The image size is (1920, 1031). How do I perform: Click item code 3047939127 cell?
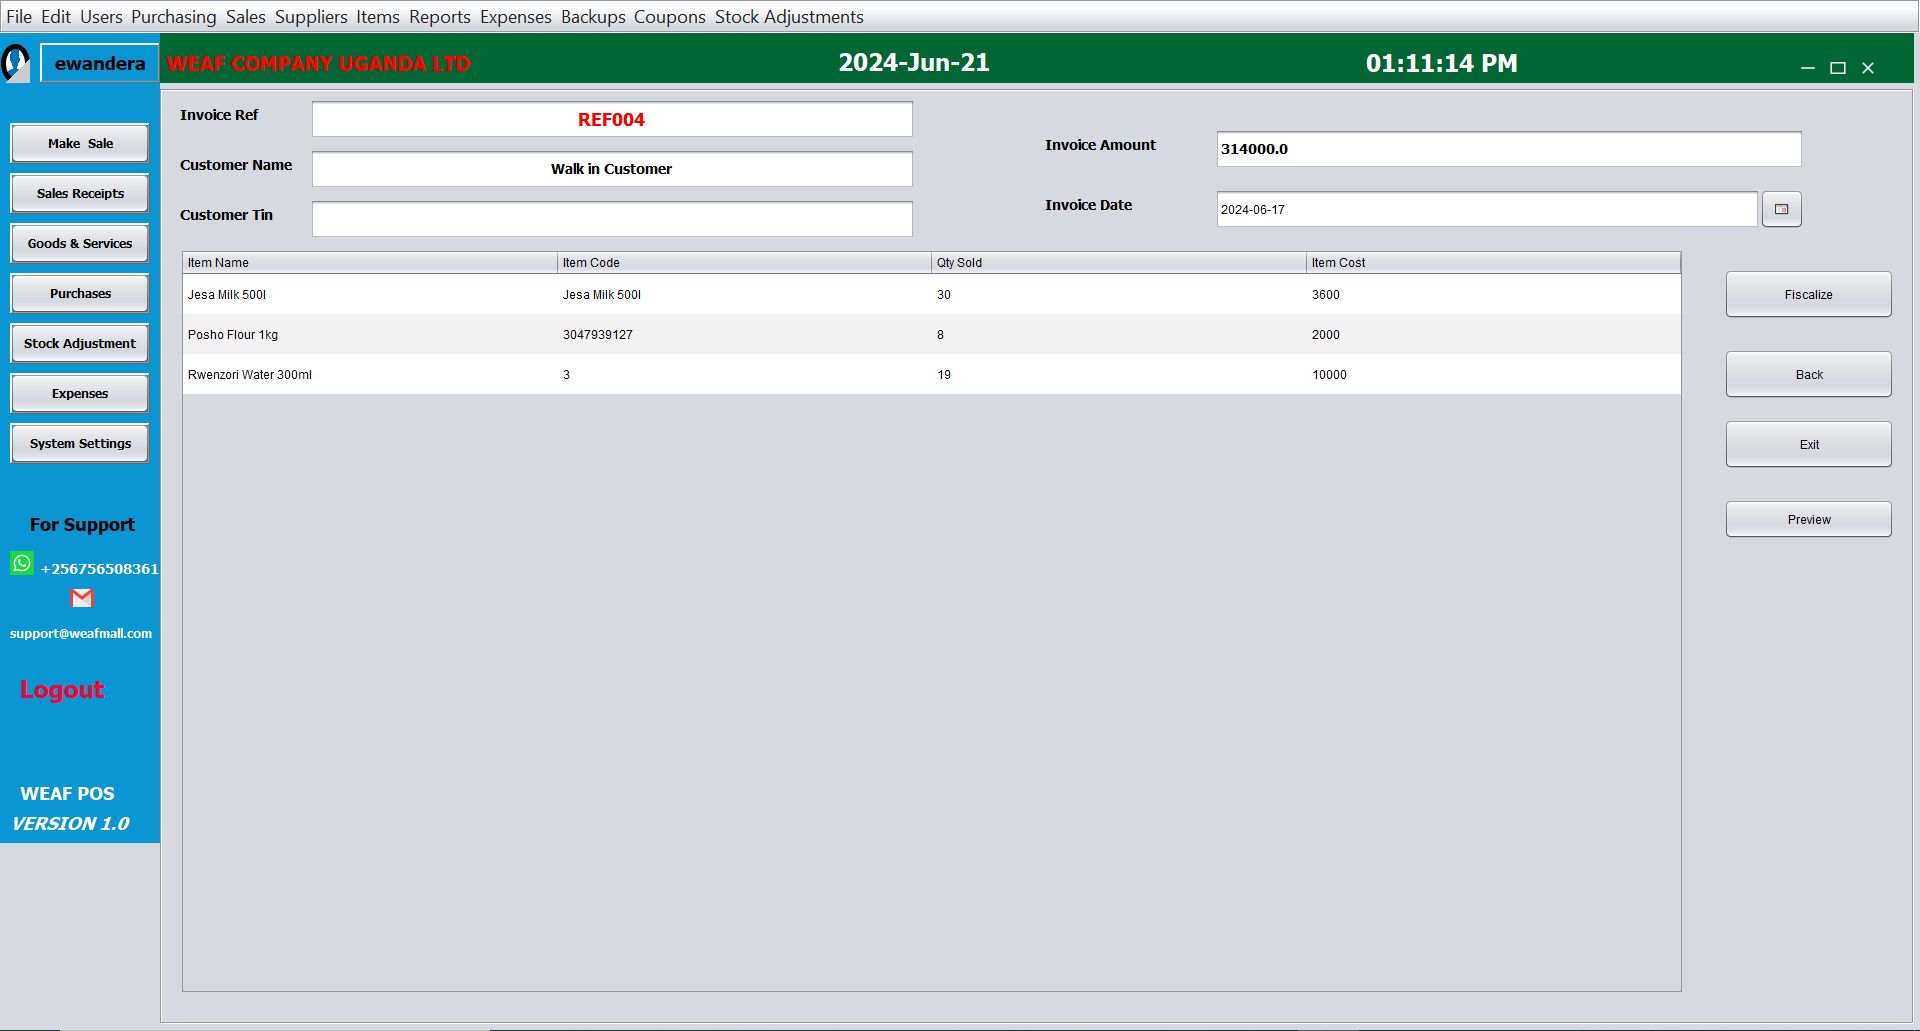click(x=744, y=334)
